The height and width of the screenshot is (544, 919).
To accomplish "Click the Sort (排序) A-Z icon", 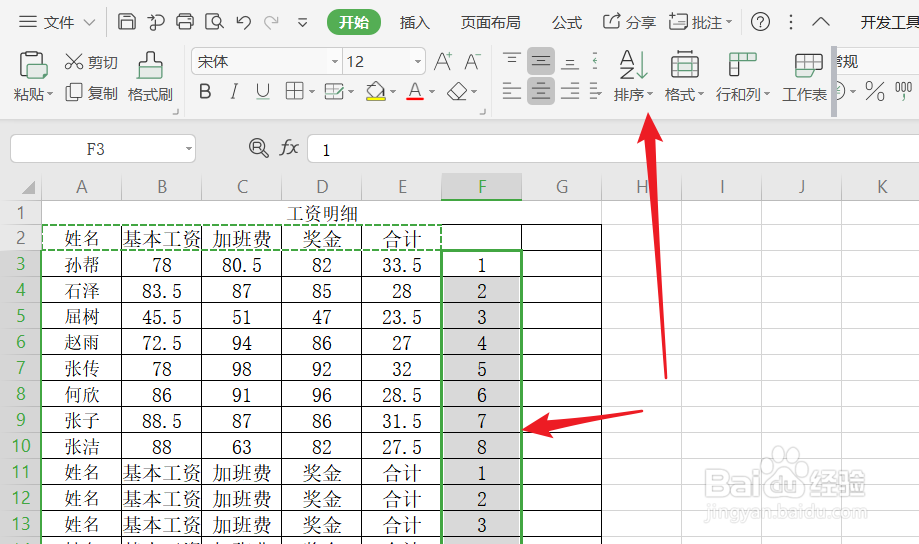I will [634, 64].
